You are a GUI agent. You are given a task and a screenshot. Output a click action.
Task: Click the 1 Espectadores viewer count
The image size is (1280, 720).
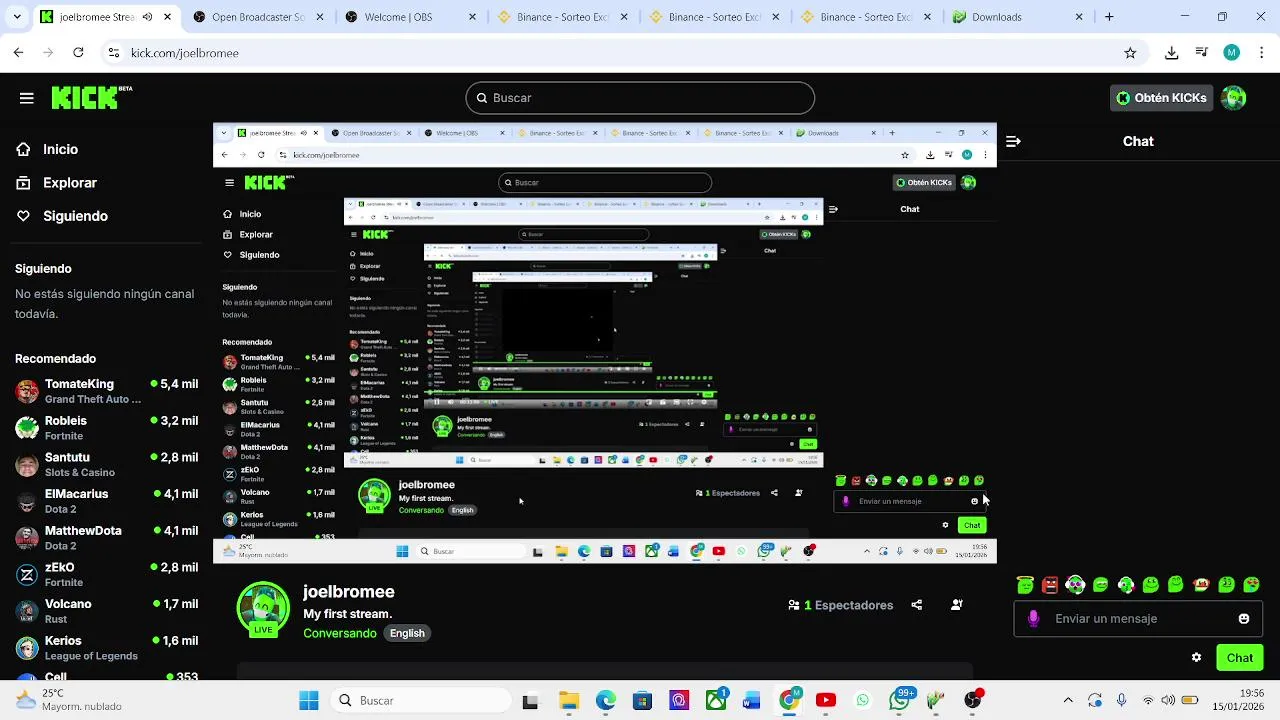click(840, 605)
